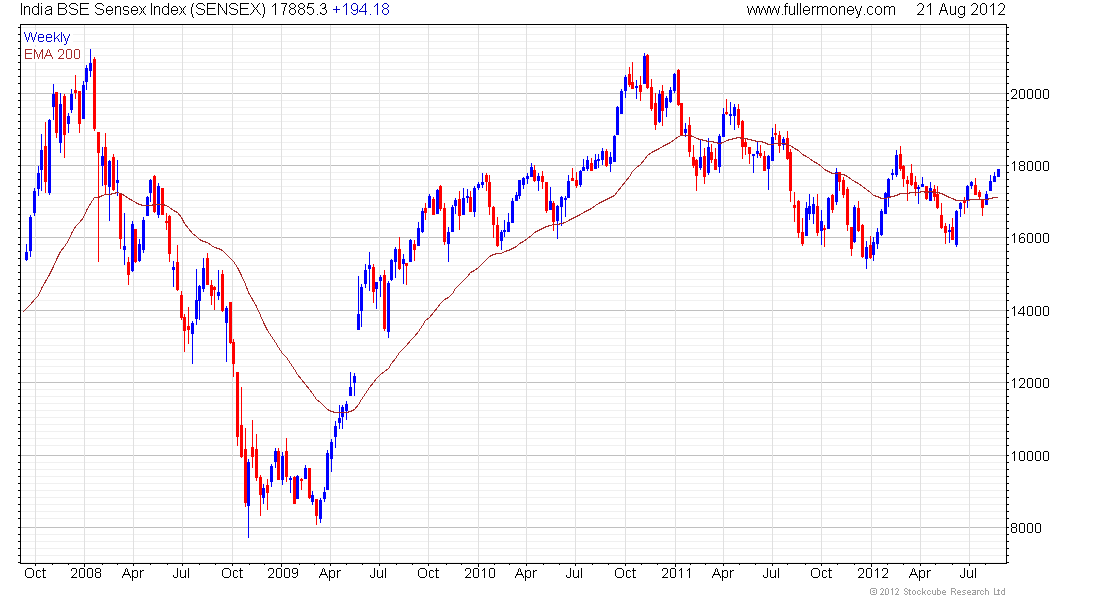This screenshot has height=600, width=1100.
Task: Click the 18000 price axis label
Action: [1030, 166]
